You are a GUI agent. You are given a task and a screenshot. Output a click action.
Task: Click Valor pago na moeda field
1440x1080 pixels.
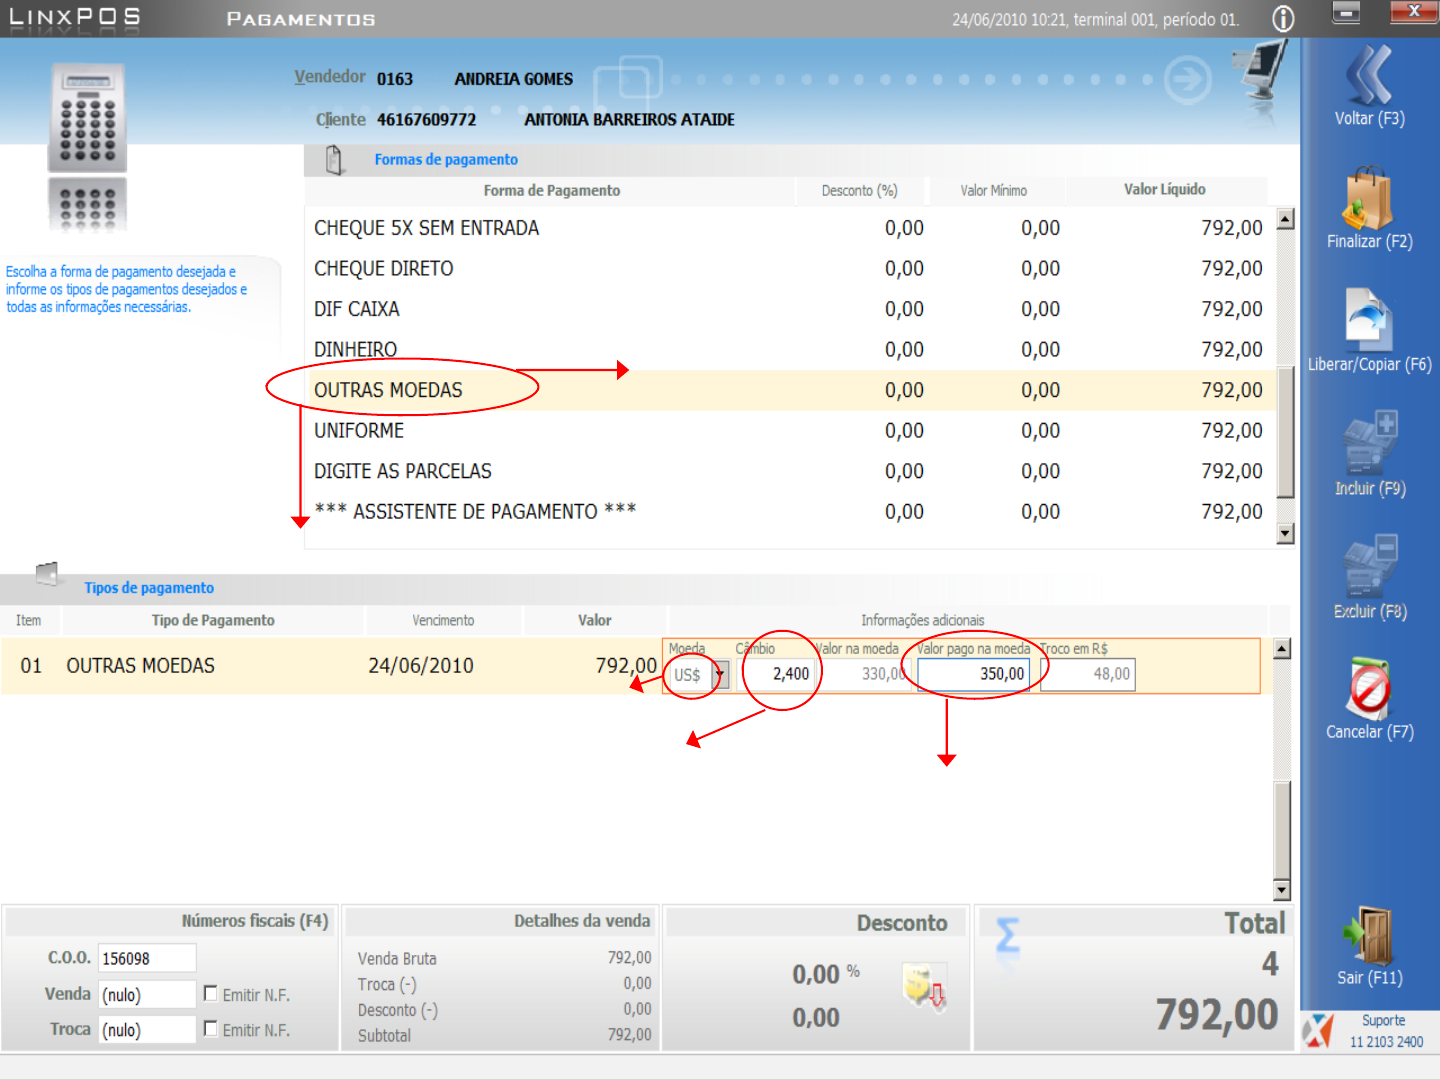tap(973, 674)
